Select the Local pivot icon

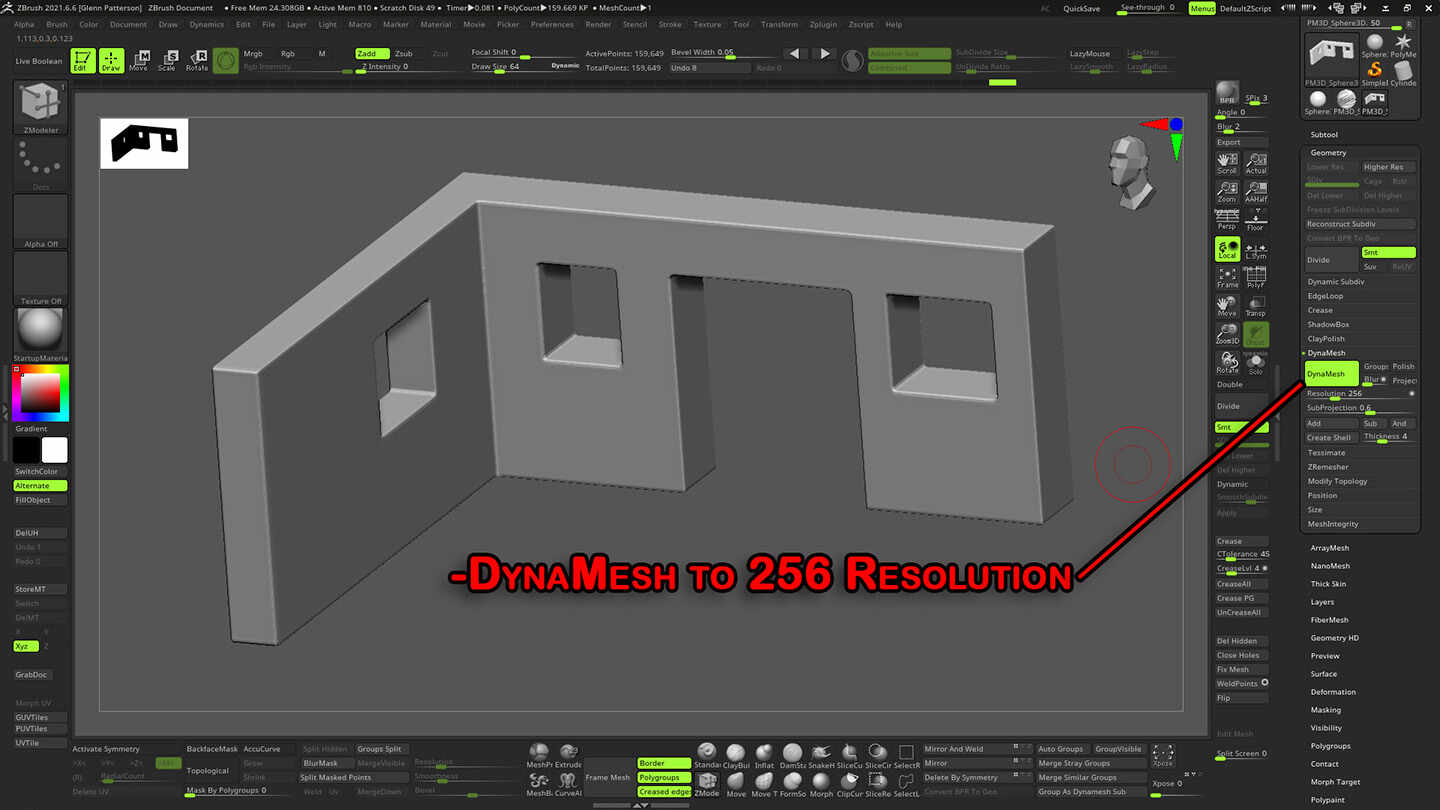1227,248
